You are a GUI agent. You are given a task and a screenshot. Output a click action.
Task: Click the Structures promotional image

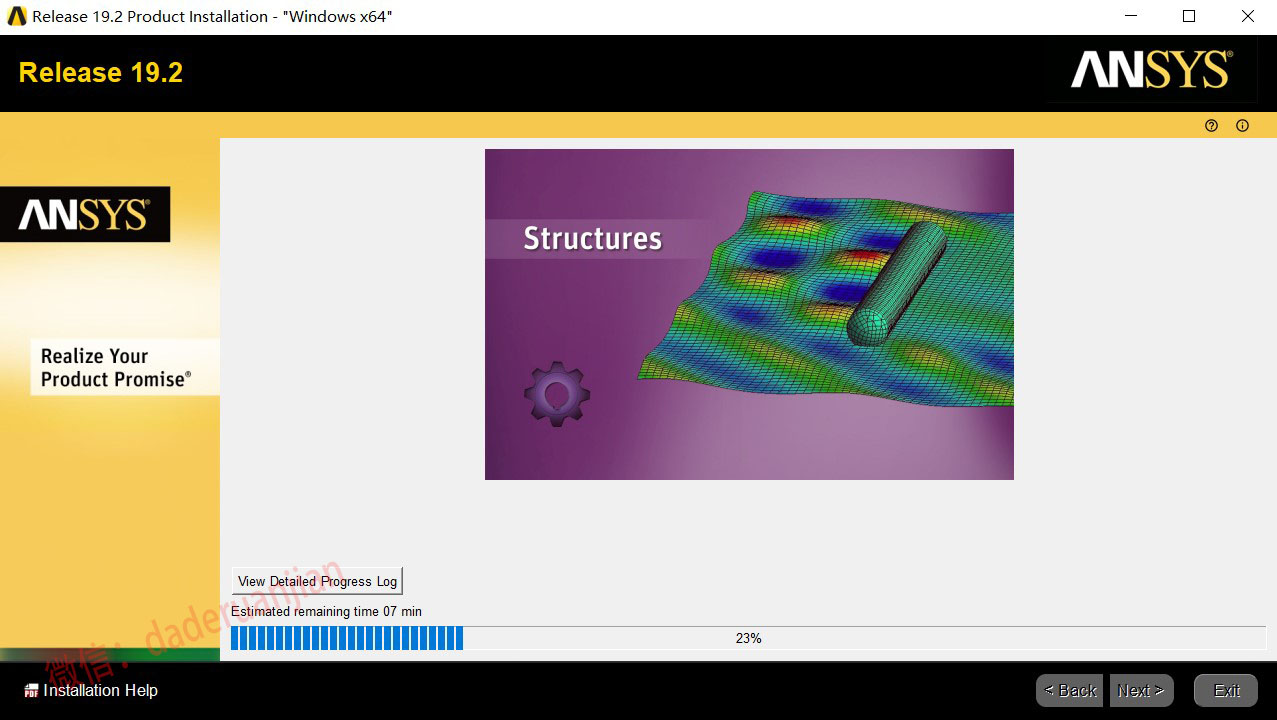tap(749, 314)
